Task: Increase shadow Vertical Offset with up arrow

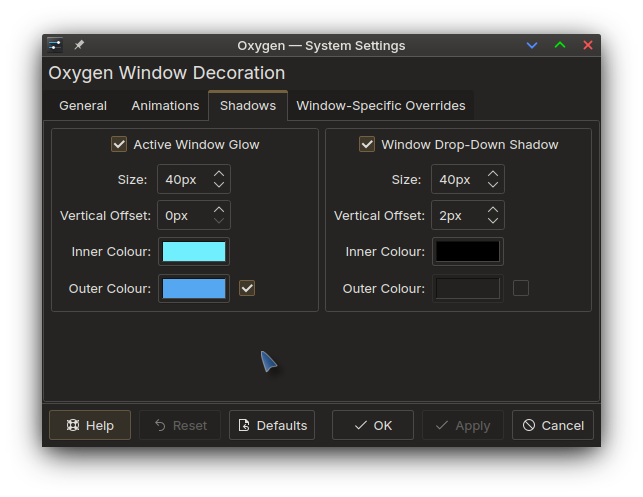Action: pos(493,210)
